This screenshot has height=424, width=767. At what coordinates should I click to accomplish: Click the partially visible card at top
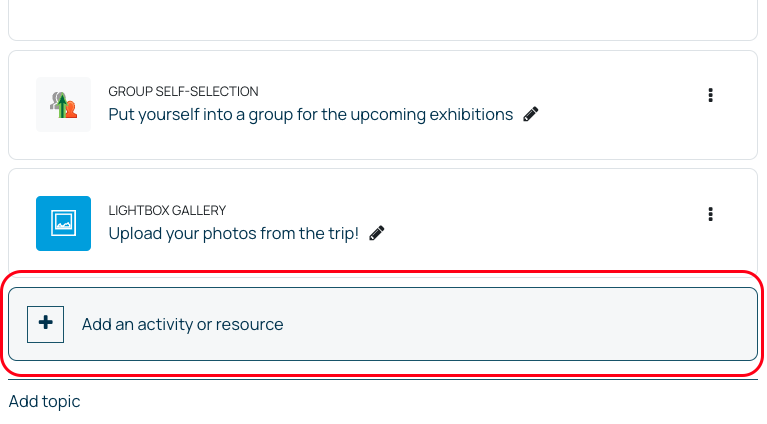pos(383,20)
